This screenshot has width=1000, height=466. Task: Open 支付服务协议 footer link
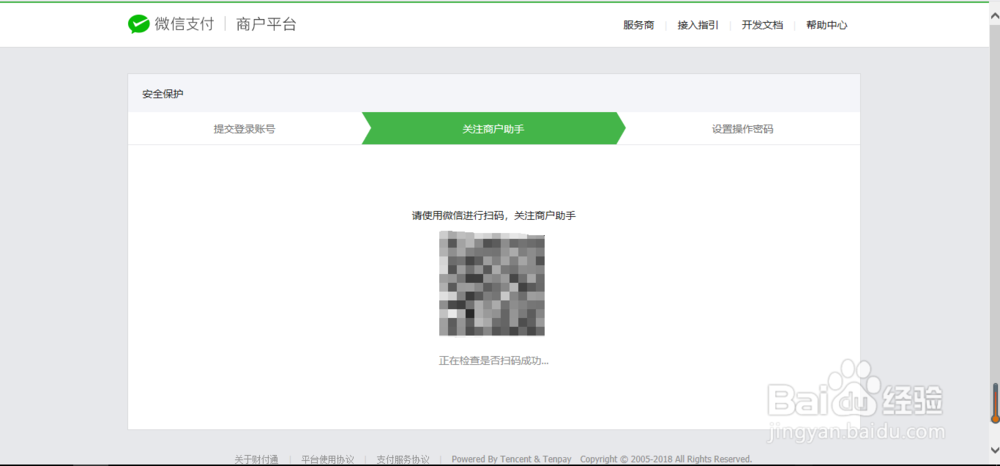click(x=402, y=460)
